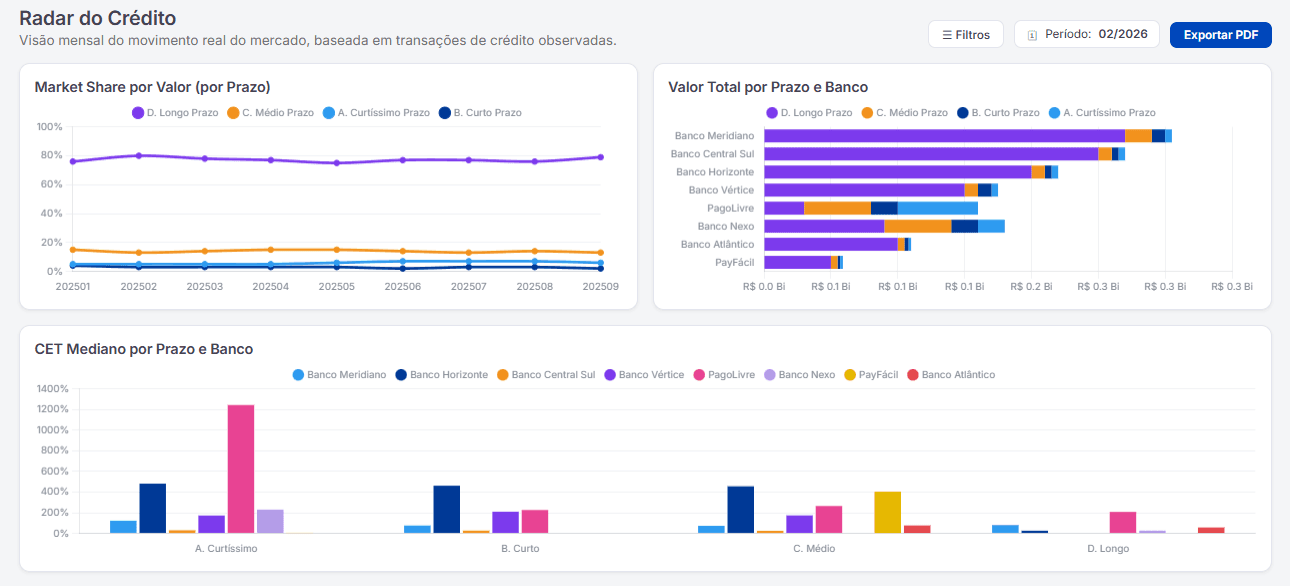This screenshot has width=1290, height=586.
Task: Click the yellow PayFácil bar in C. Médio
Action: click(x=888, y=512)
